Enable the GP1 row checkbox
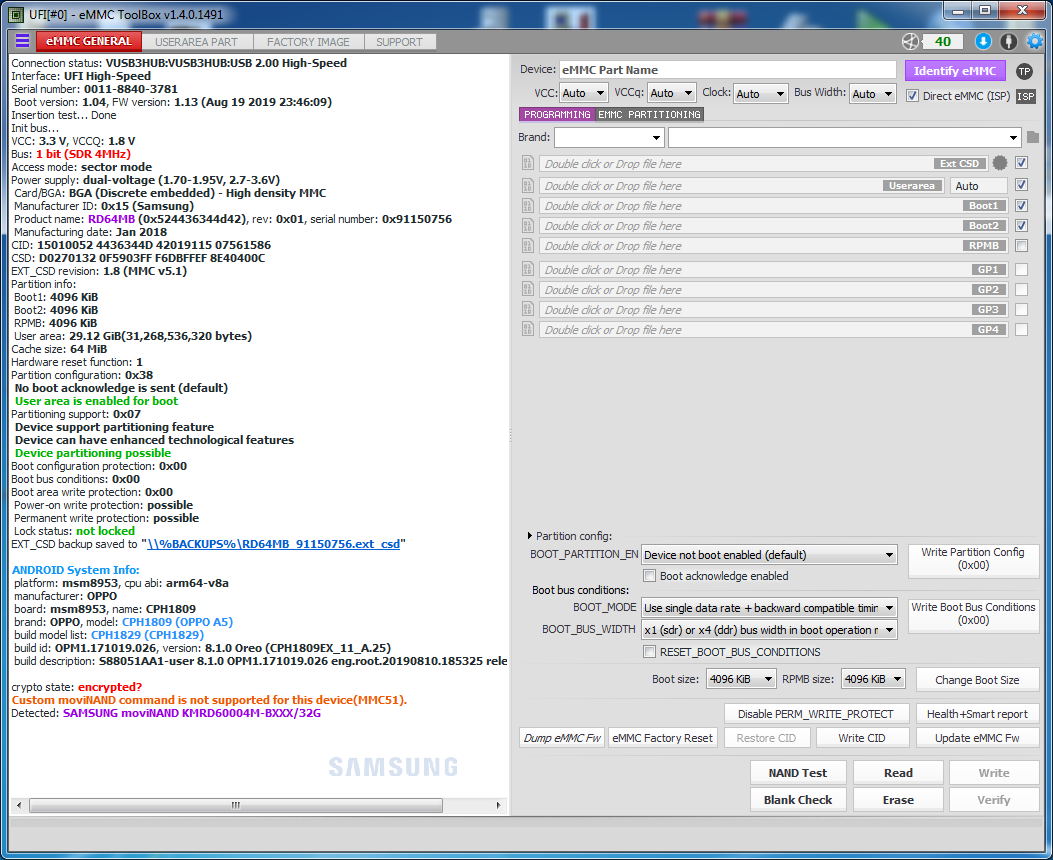Viewport: 1053px width, 860px height. [x=1021, y=269]
